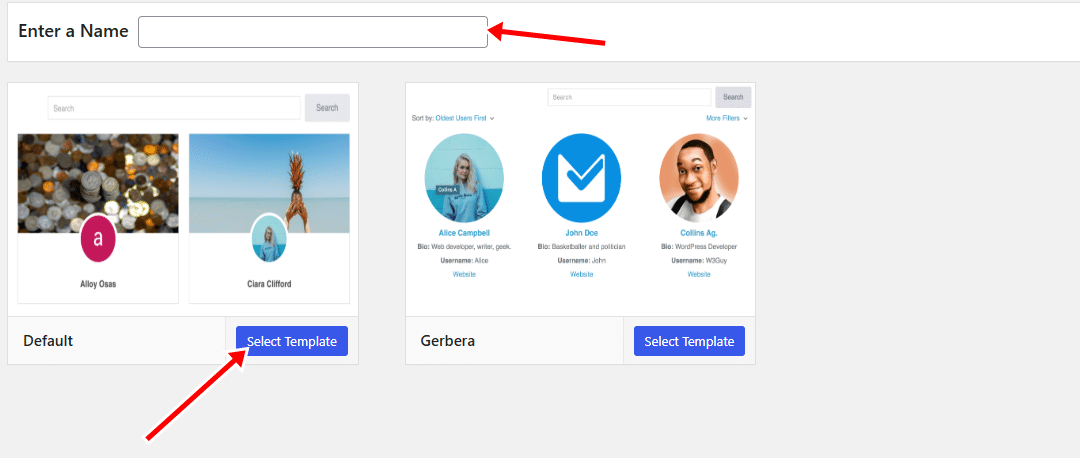Click Collins Ag.'s circular profile photo
Viewport: 1080px width, 458px height.
point(698,177)
